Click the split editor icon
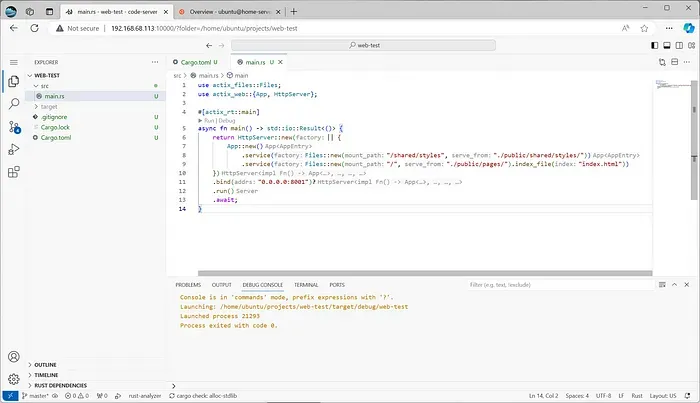This screenshot has height=403, width=700. click(x=675, y=62)
